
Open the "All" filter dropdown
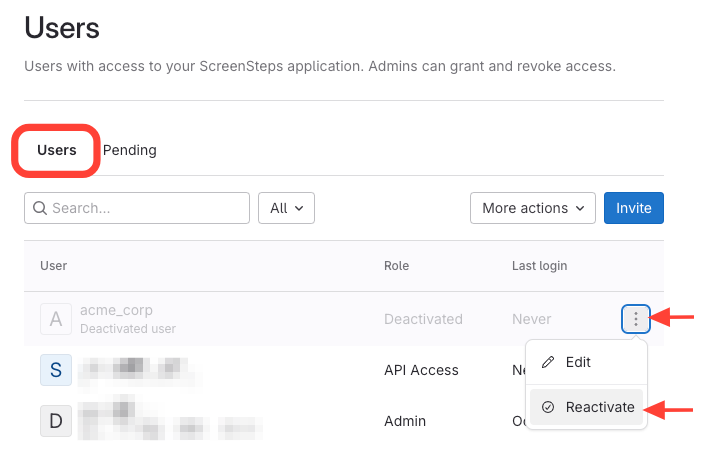point(286,208)
